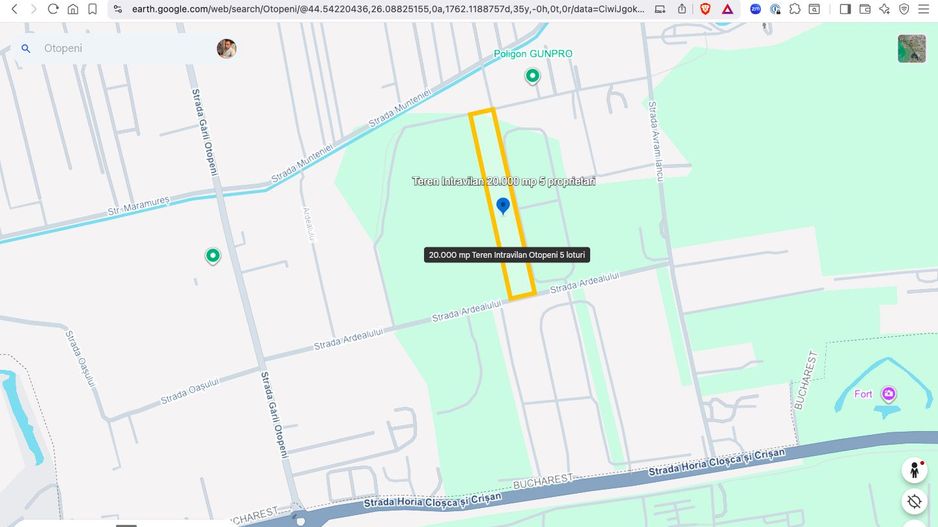Click the search magnifier in Earth
Image resolution: width=938 pixels, height=527 pixels.
(x=26, y=48)
